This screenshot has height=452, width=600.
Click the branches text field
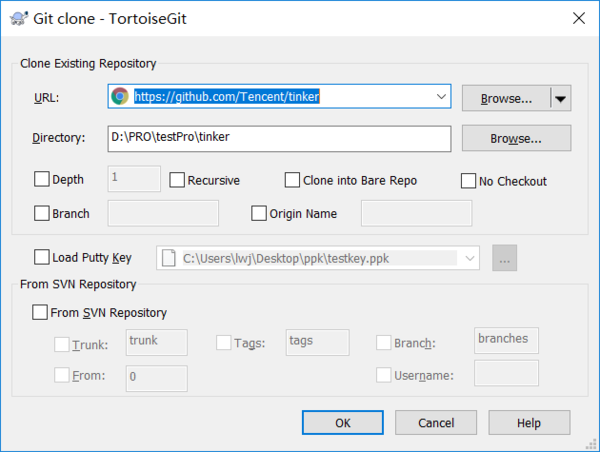coord(506,340)
